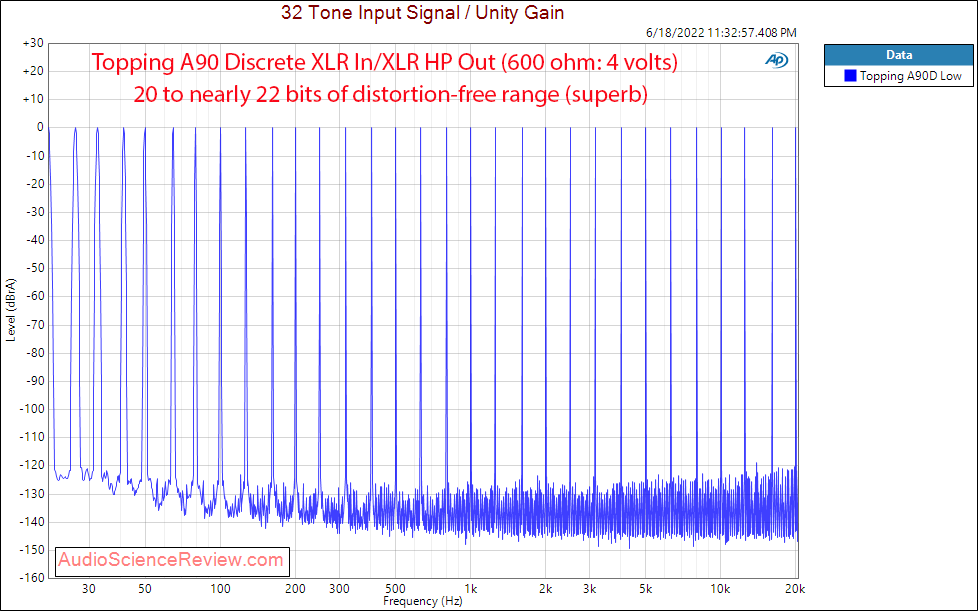Click the +10 level tick label
The height and width of the screenshot is (611, 978).
click(32, 99)
